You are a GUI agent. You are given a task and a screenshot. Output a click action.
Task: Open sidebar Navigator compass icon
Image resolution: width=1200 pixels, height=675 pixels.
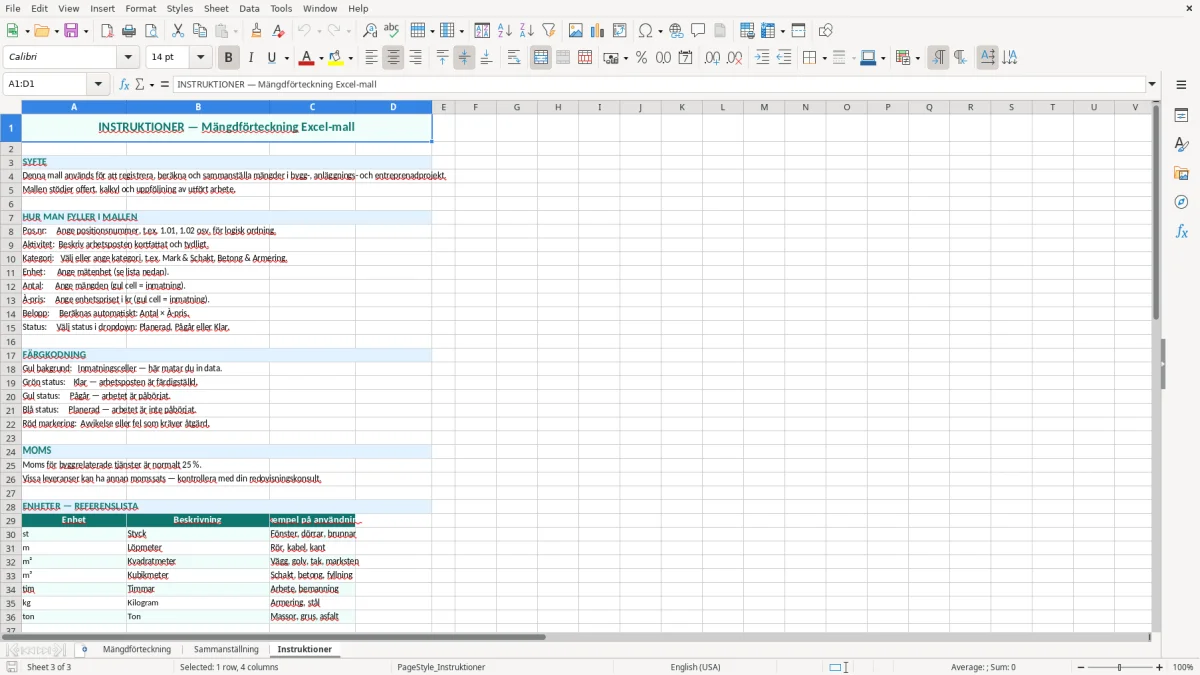click(x=1181, y=202)
